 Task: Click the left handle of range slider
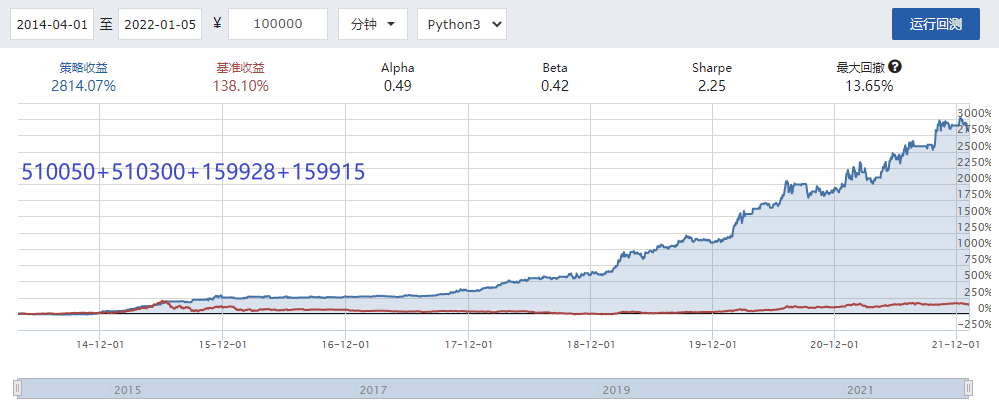(16, 388)
